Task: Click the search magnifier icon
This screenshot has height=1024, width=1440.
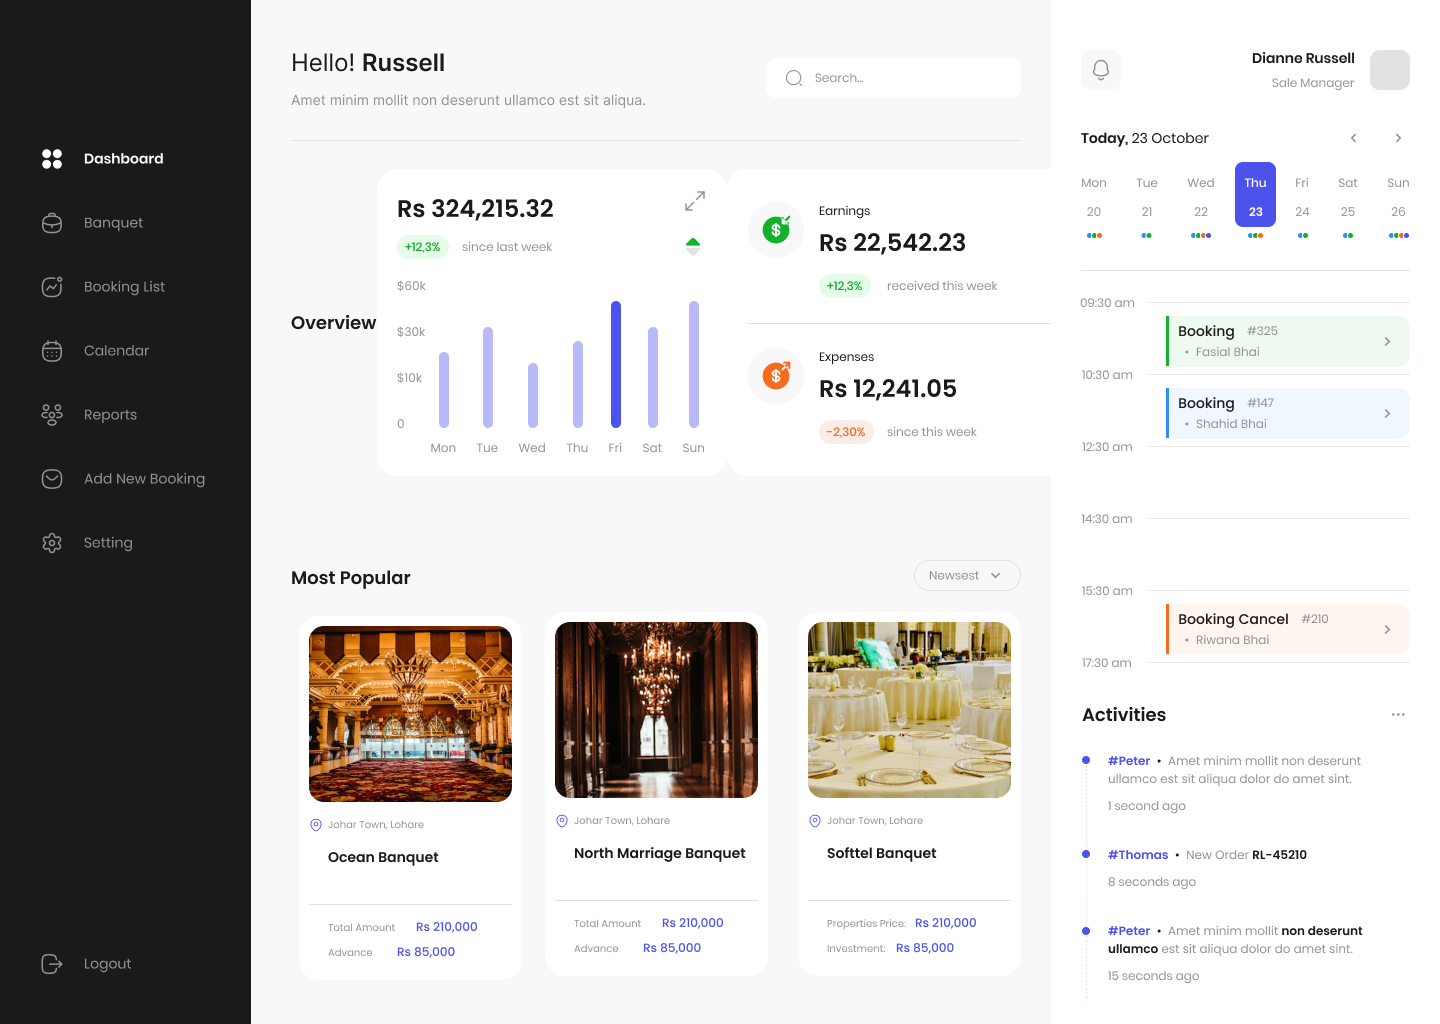Action: pyautogui.click(x=794, y=78)
